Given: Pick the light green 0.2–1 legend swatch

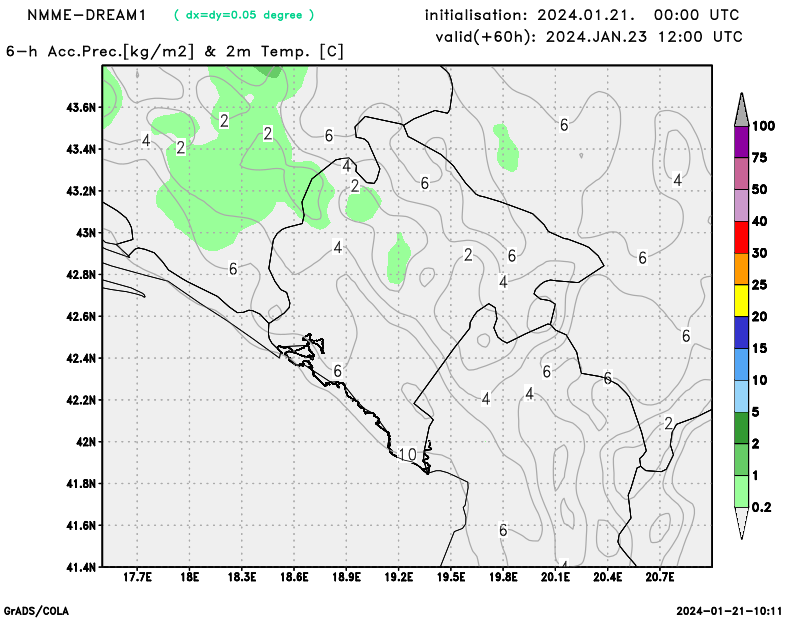Looking at the screenshot, I should [x=741, y=491].
